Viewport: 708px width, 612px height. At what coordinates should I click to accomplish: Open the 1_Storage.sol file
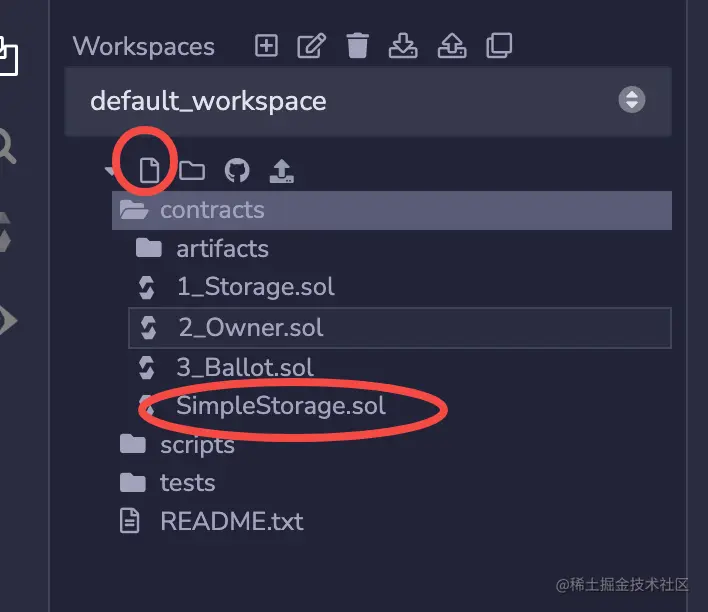[255, 287]
